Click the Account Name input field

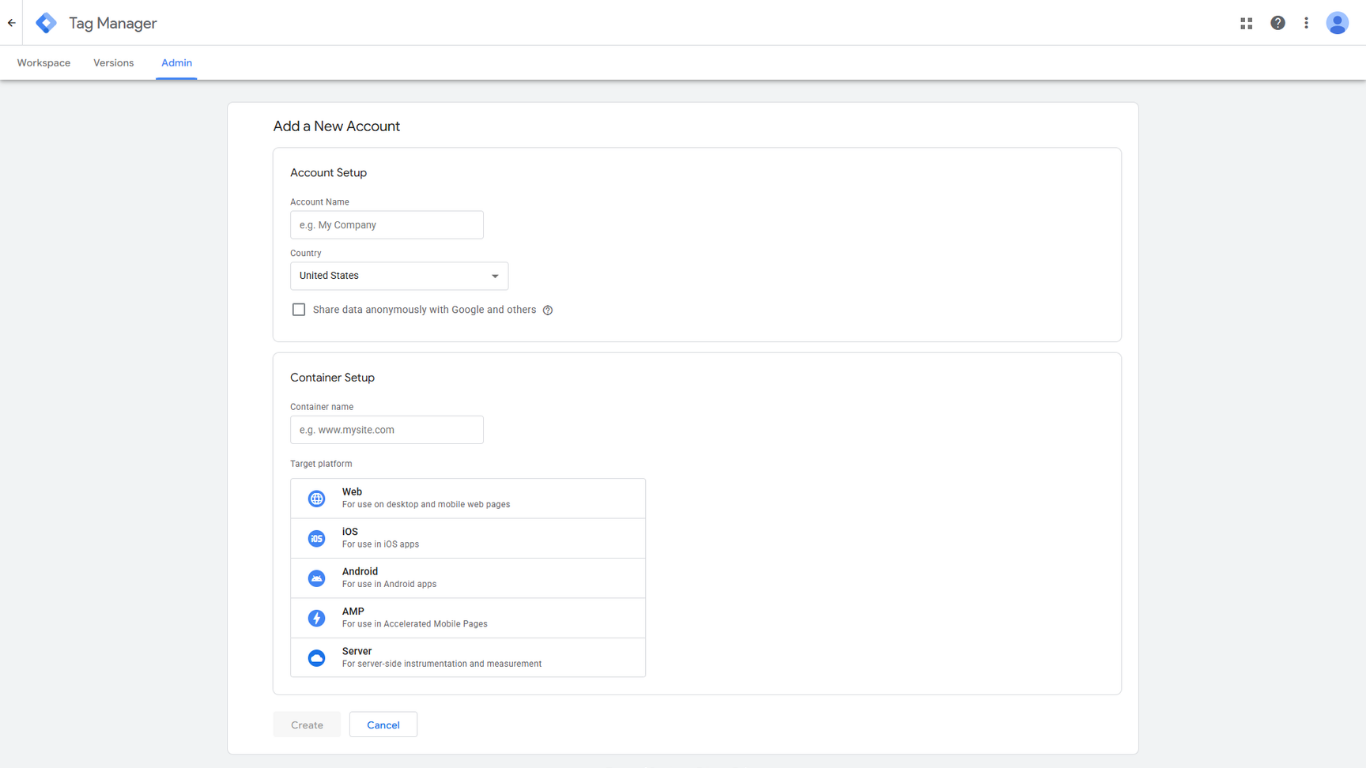click(386, 224)
